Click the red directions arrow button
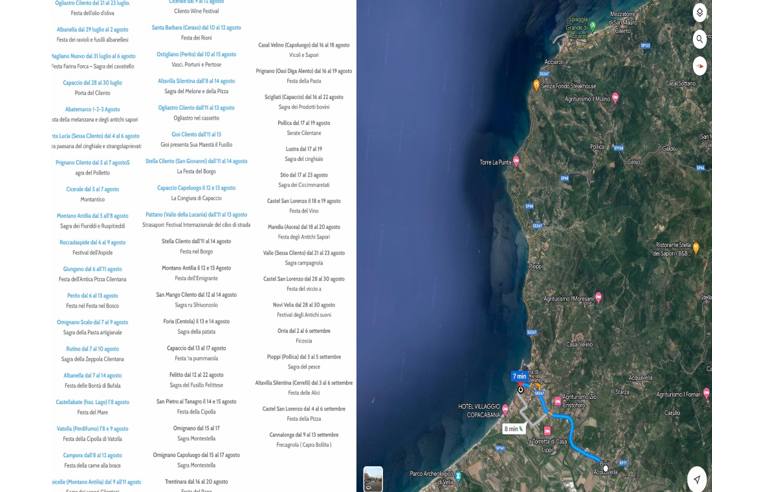The height and width of the screenshot is (492, 764). 699,66
